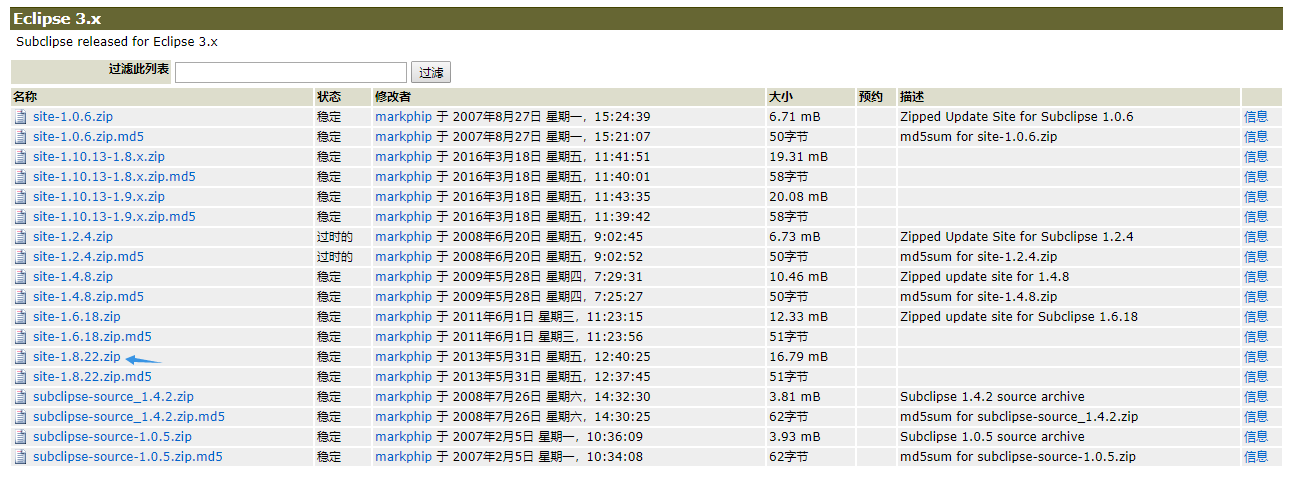
Task: Open the site-1.6.18.zip link
Action: (76, 317)
